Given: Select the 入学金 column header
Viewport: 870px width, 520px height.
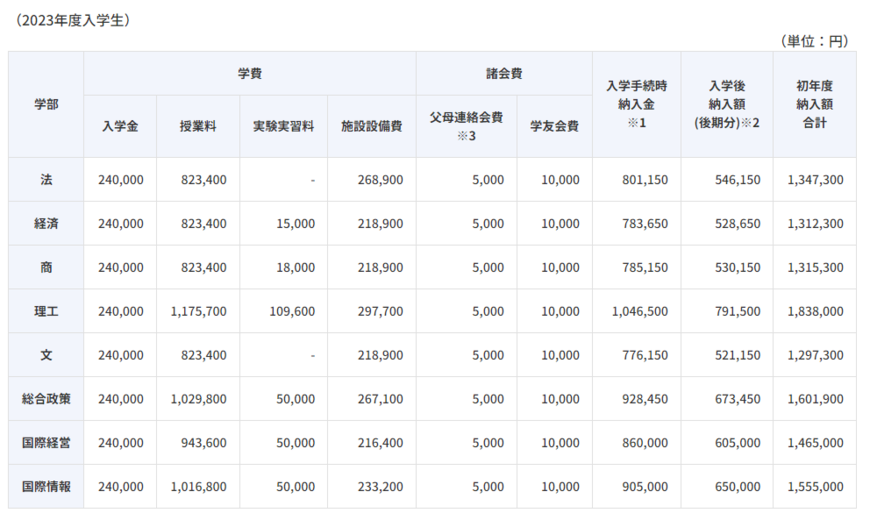Looking at the screenshot, I should (x=120, y=126).
